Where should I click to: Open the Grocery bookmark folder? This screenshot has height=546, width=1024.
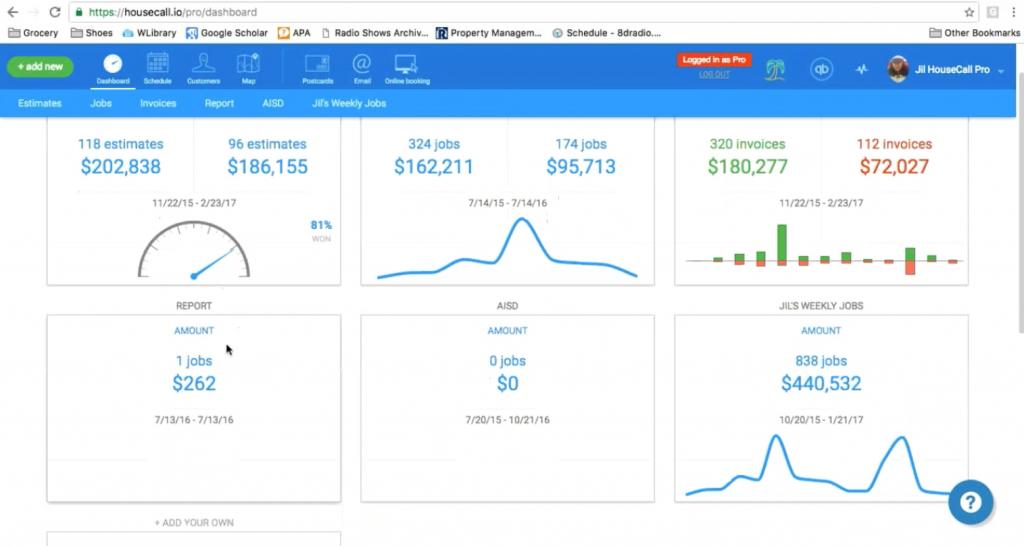click(x=33, y=33)
